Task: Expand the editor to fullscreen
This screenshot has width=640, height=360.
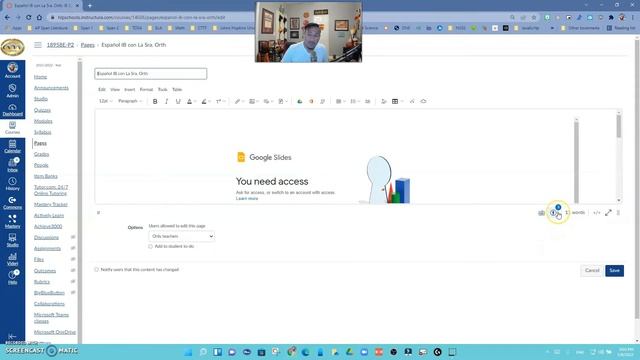Action: tap(608, 213)
